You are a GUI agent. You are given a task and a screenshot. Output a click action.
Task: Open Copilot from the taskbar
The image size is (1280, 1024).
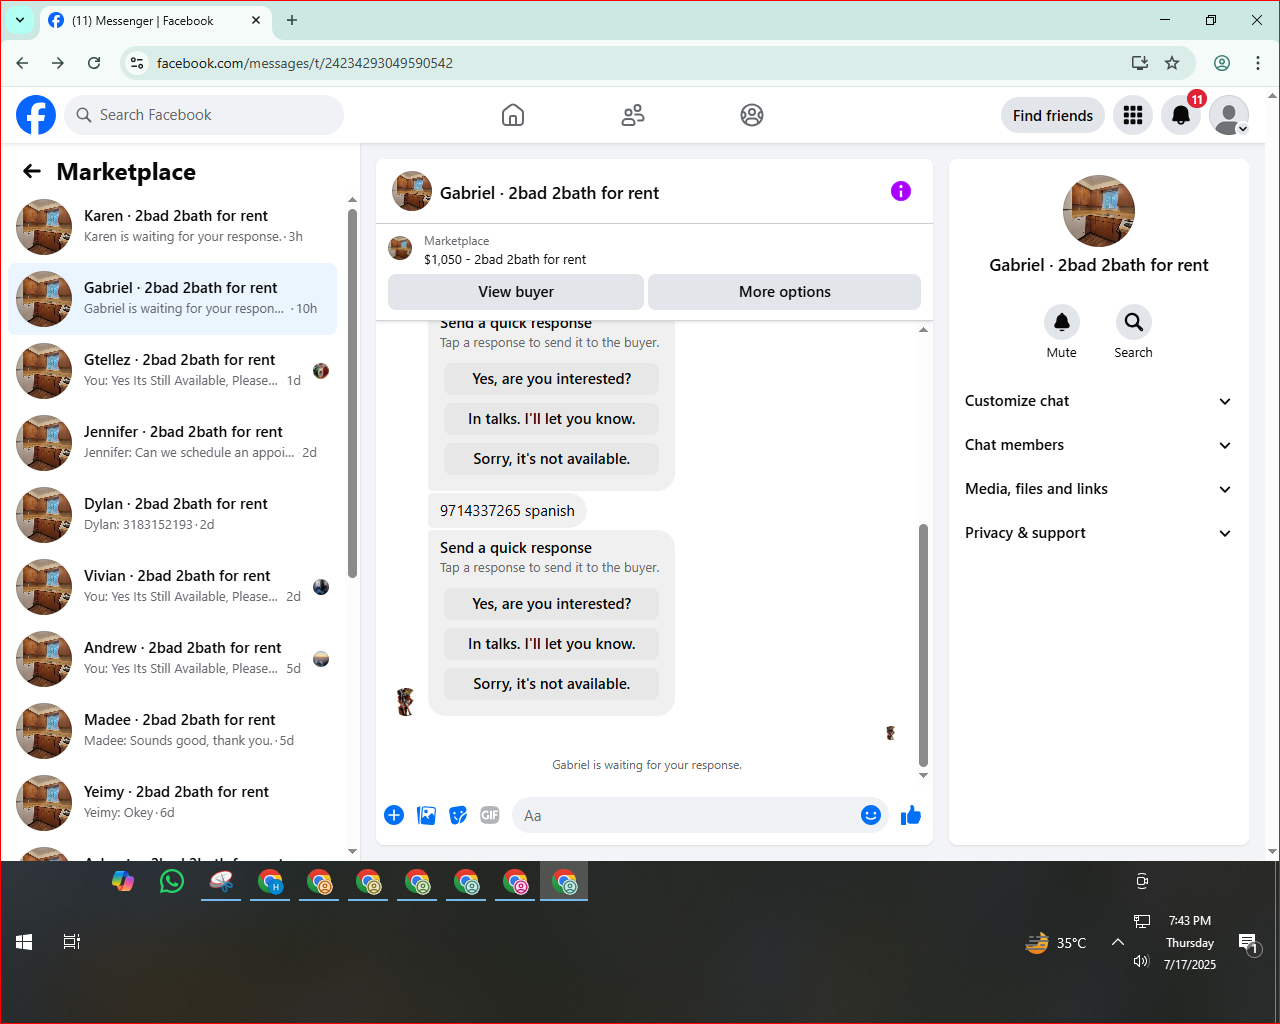(x=123, y=881)
